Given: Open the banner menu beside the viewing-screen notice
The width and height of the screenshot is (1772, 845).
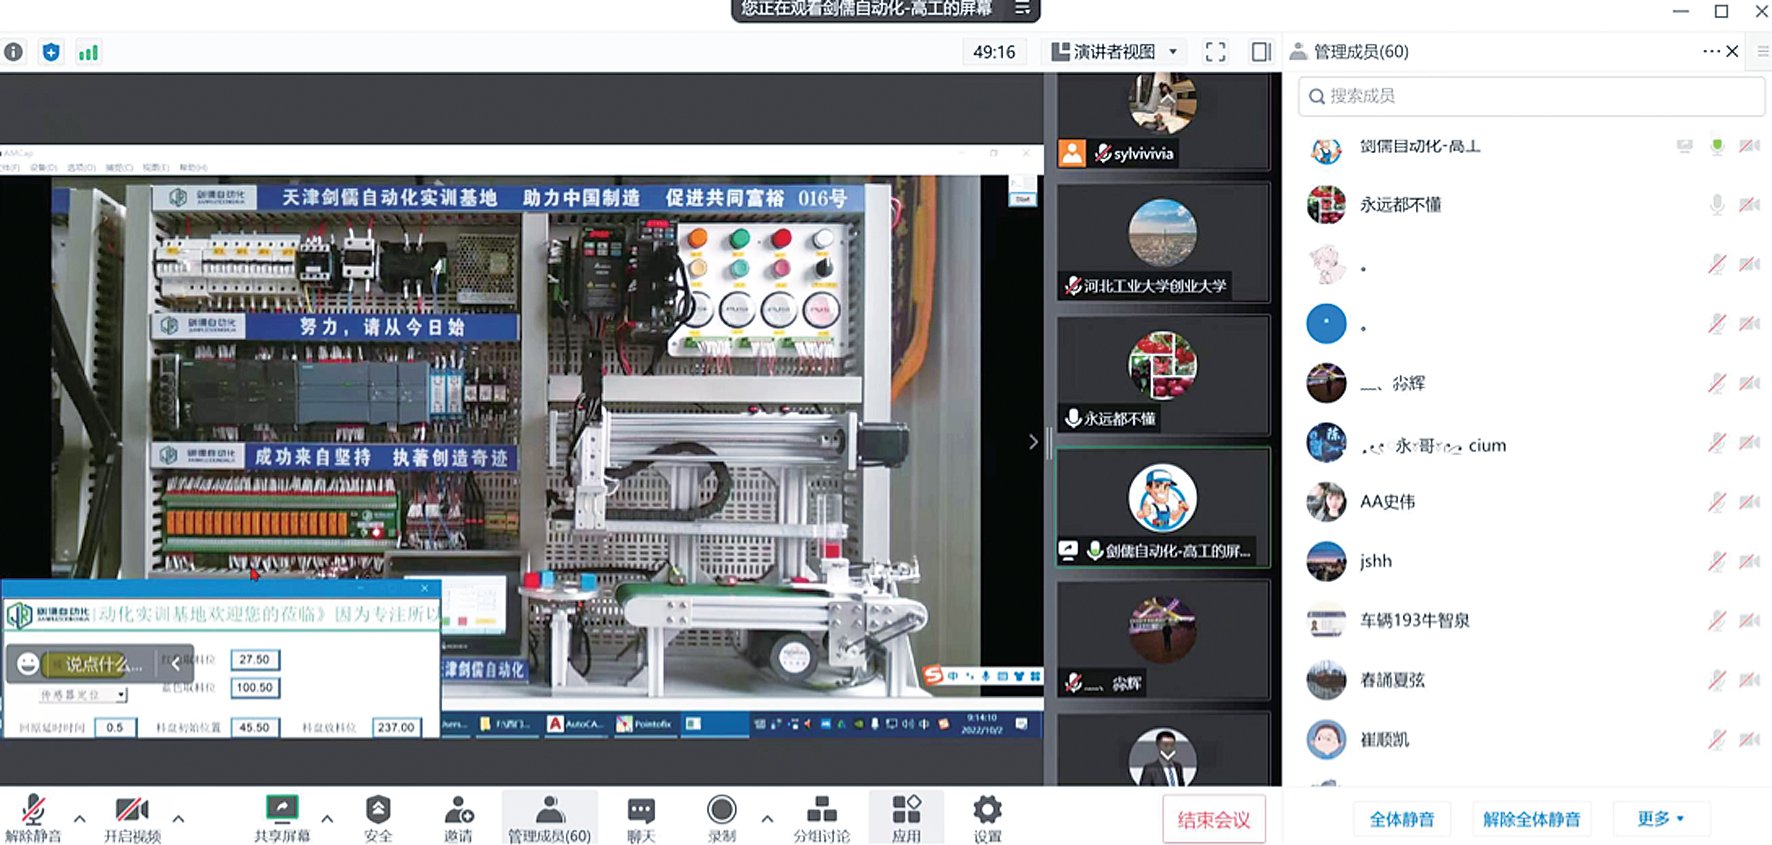Looking at the screenshot, I should point(1022,8).
